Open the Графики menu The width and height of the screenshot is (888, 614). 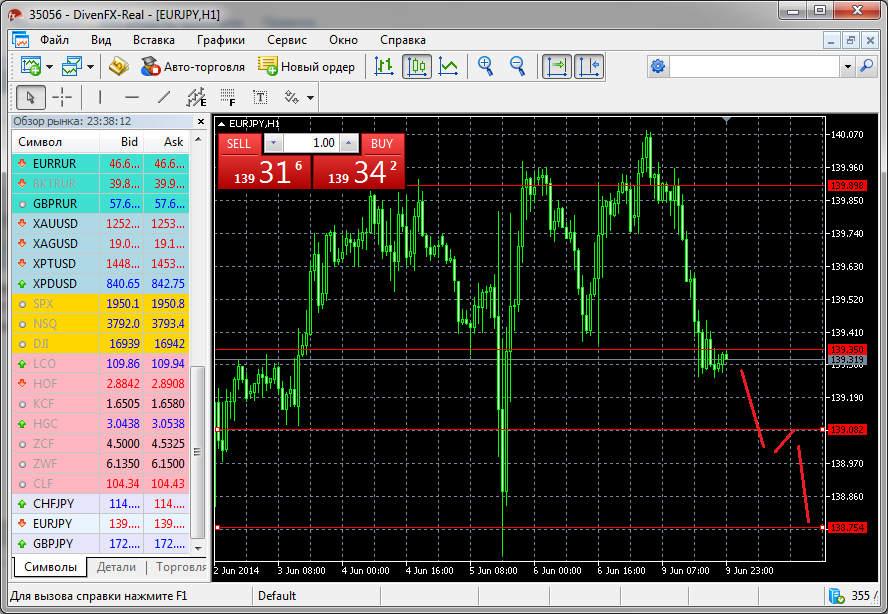coord(221,40)
